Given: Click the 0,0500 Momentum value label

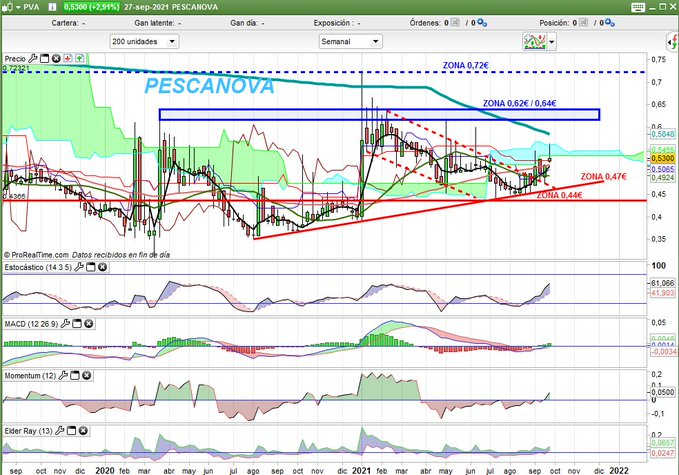Looking at the screenshot, I should point(662,392).
